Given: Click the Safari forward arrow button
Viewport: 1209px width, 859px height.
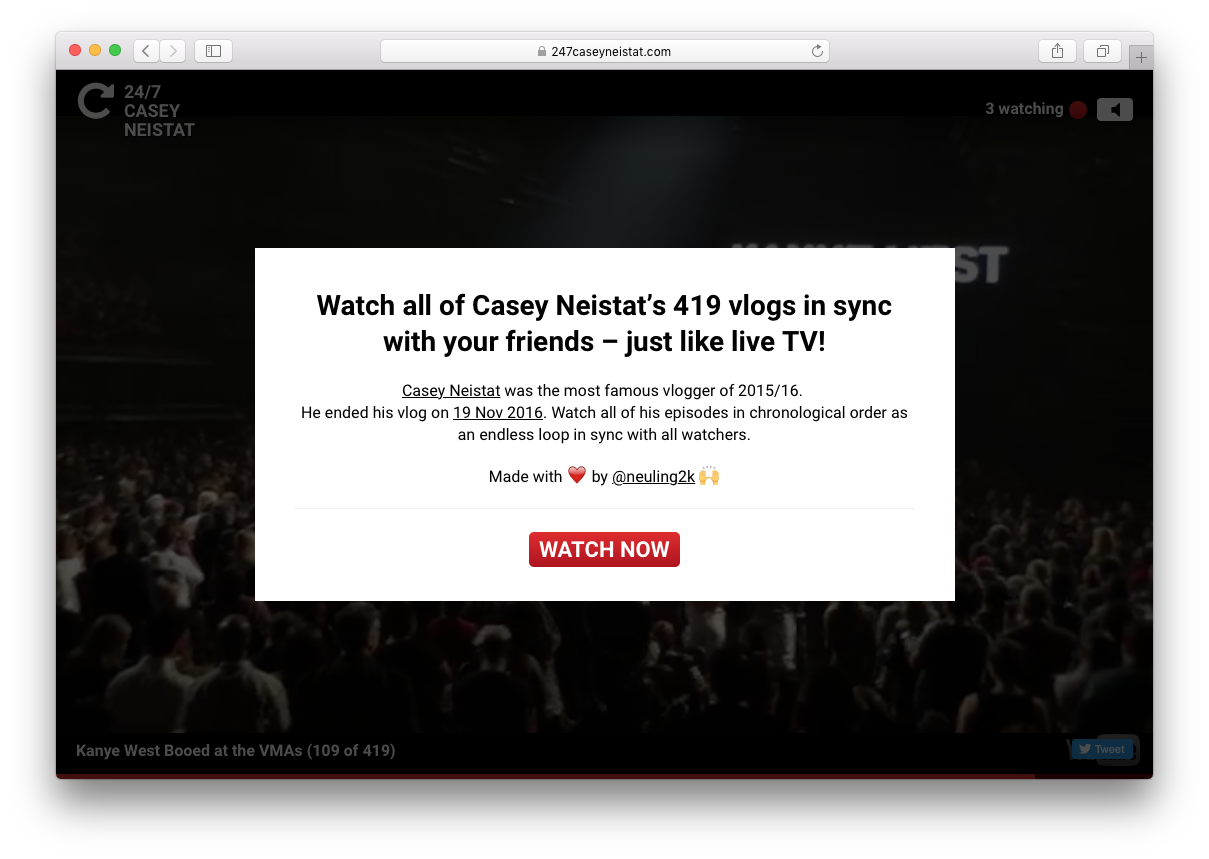Looking at the screenshot, I should click(172, 51).
